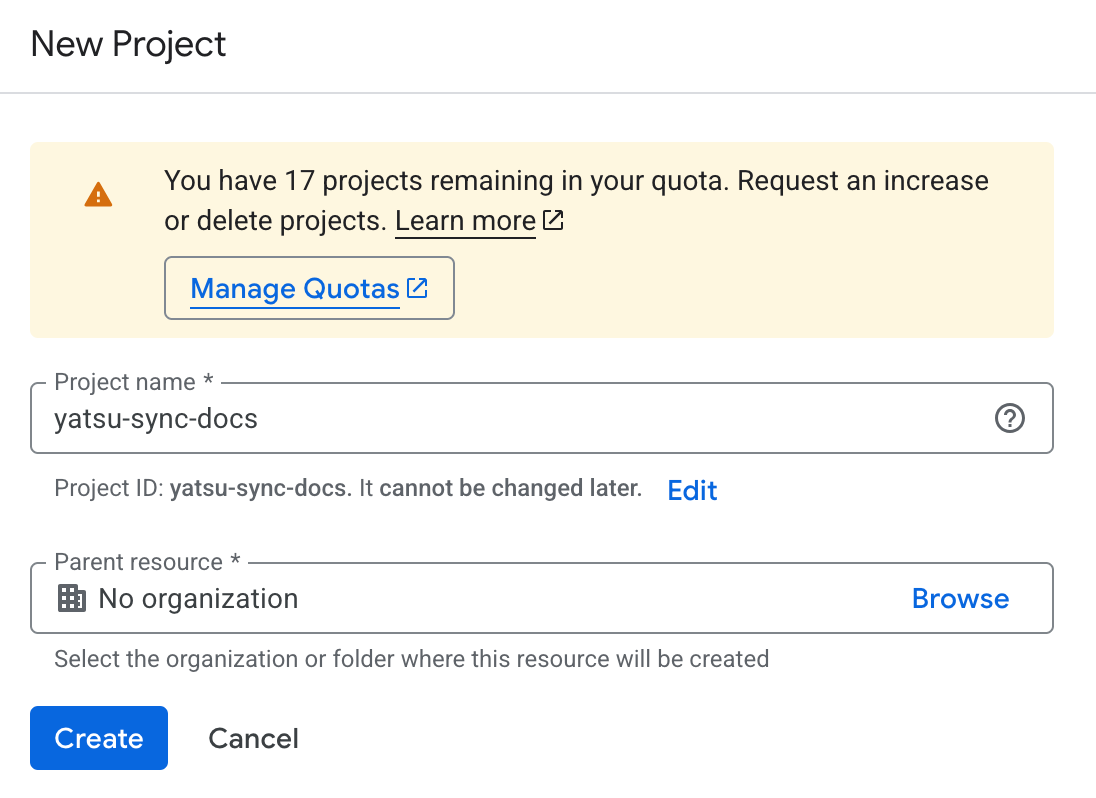This screenshot has width=1096, height=798.
Task: Open the Project name help question-mark icon
Action: pos(1010,419)
